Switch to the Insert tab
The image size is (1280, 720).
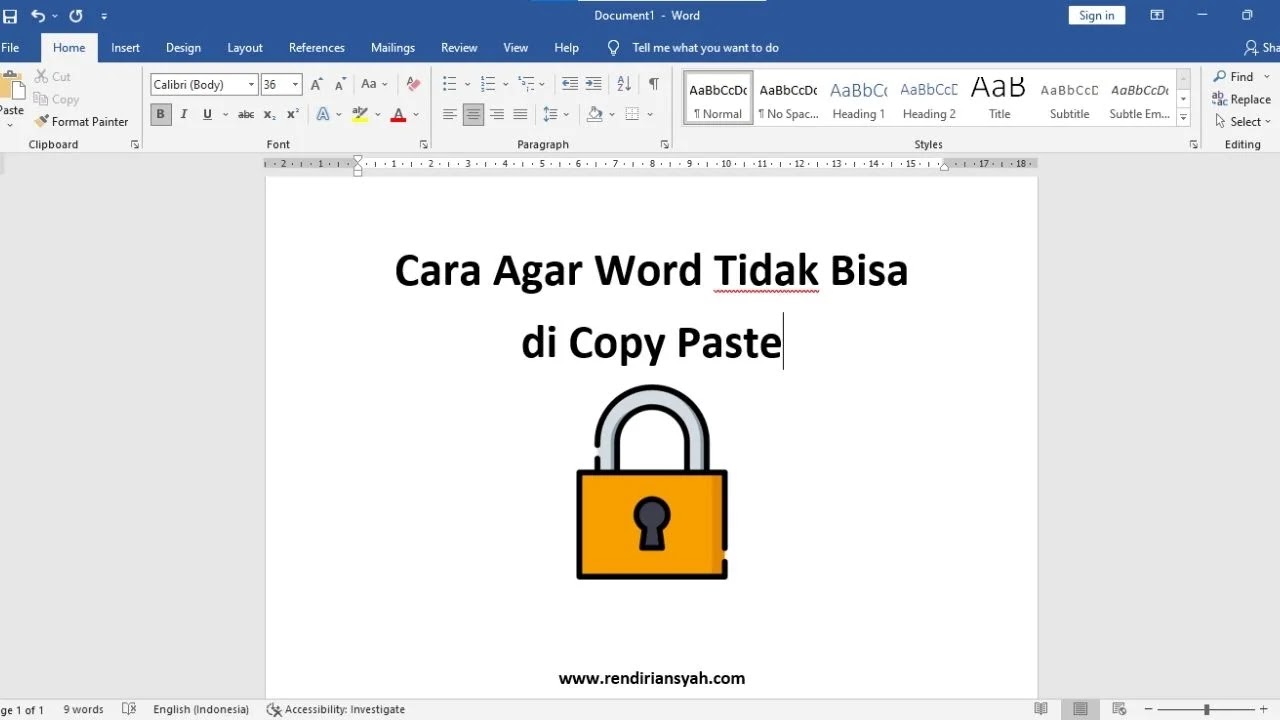[x=125, y=47]
